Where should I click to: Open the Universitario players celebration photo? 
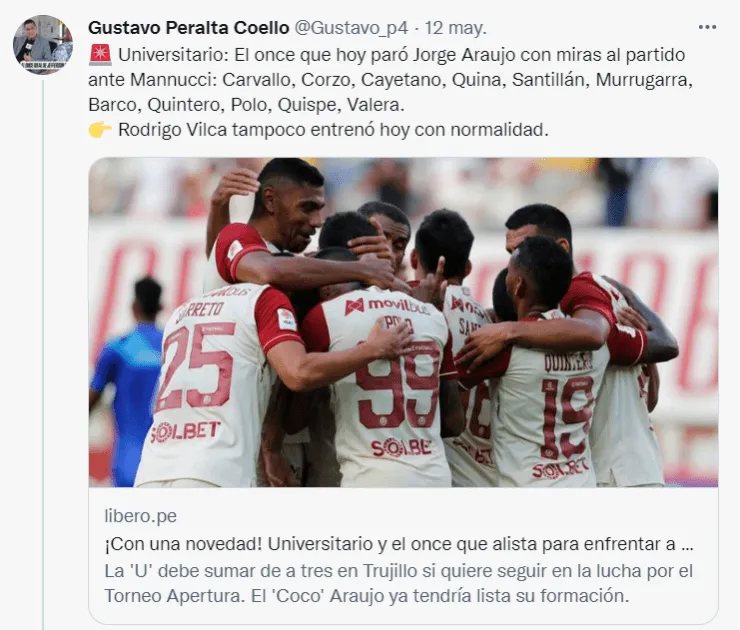tap(404, 322)
